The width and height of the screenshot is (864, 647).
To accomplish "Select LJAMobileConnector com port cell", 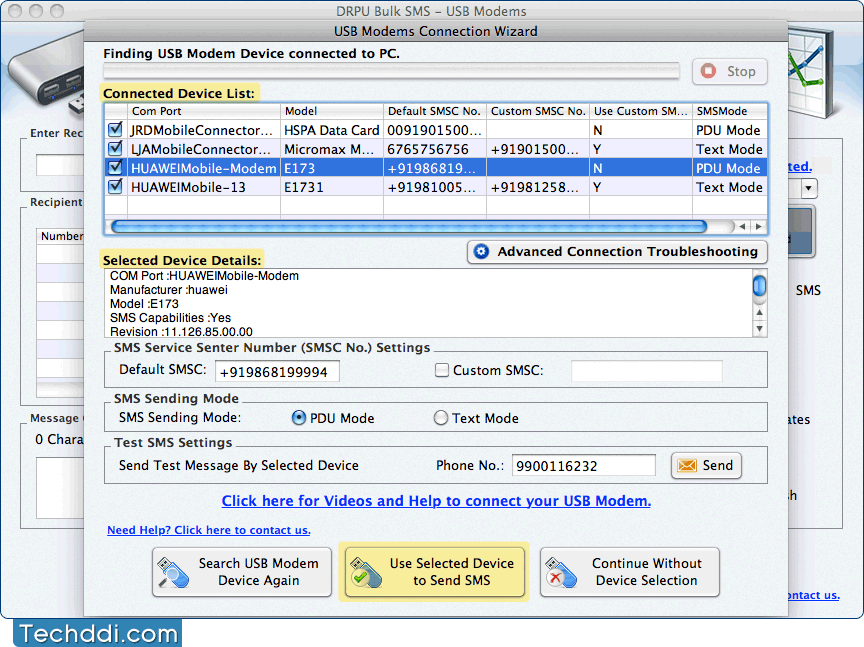I will pyautogui.click(x=204, y=149).
